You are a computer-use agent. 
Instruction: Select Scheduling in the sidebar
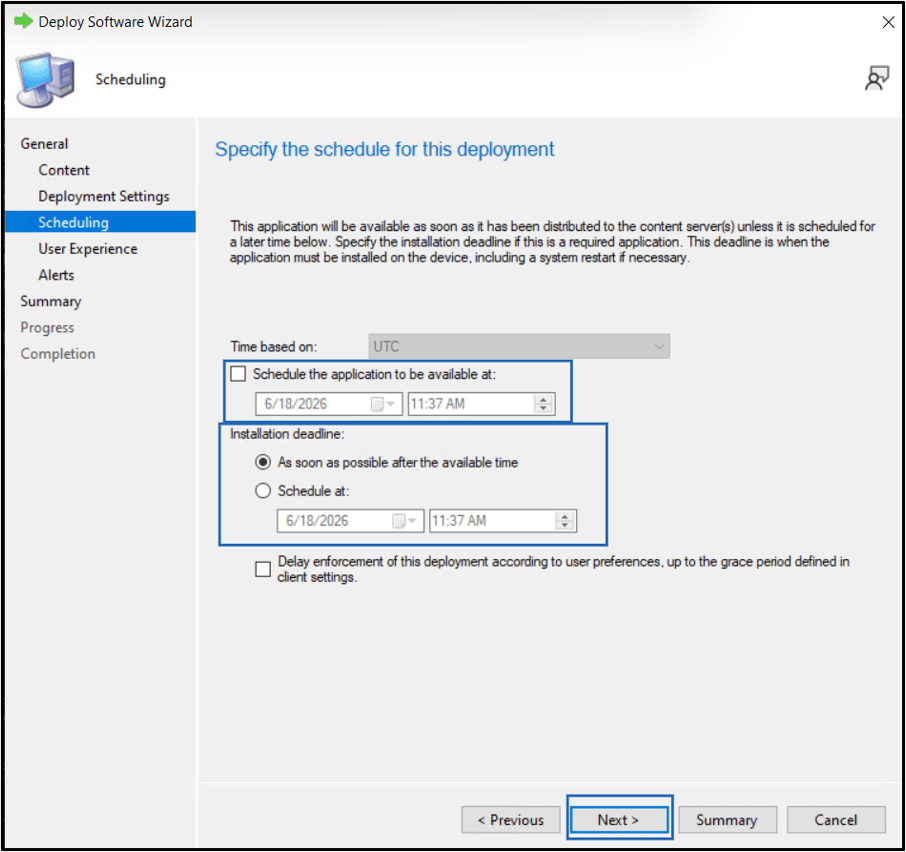pos(101,222)
